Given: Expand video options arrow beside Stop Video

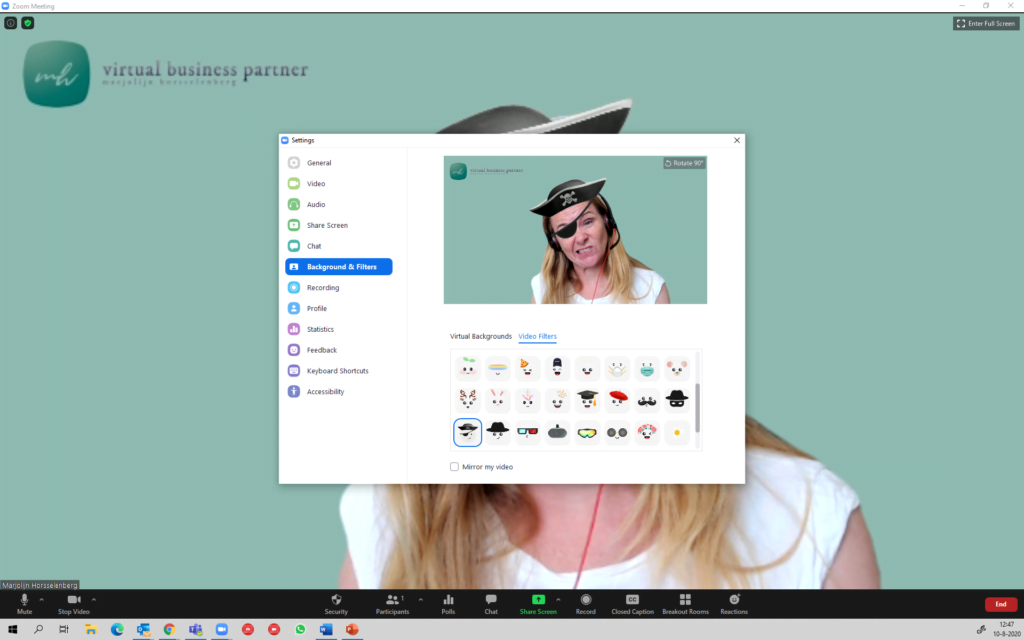Looking at the screenshot, I should [x=94, y=599].
